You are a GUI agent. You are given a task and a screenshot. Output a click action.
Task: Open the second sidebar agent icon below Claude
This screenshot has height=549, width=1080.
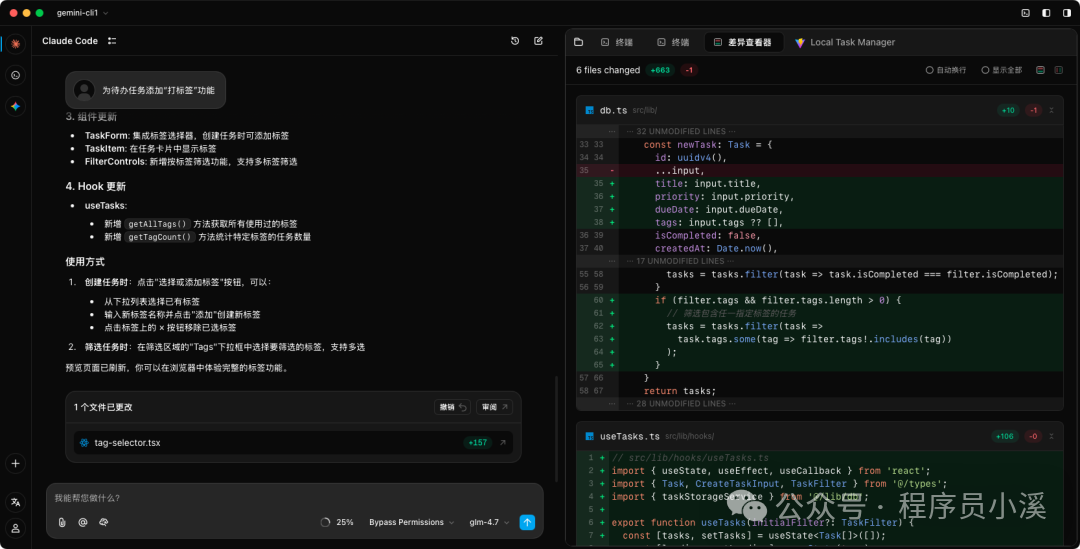(x=15, y=75)
